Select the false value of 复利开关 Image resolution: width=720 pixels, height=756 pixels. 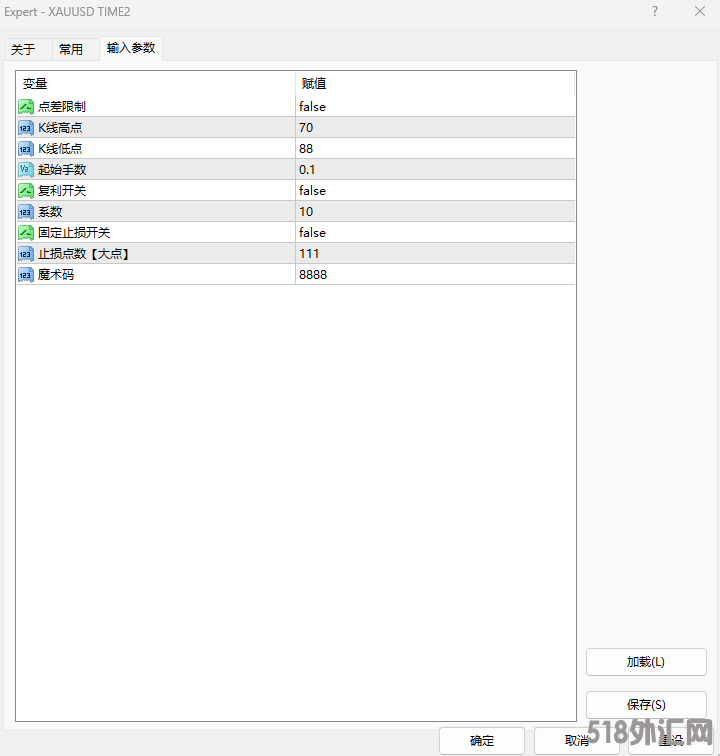tap(312, 191)
